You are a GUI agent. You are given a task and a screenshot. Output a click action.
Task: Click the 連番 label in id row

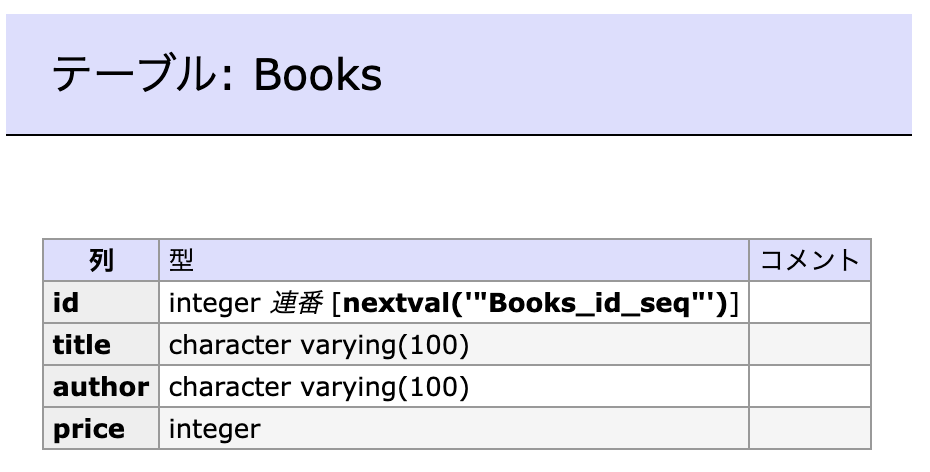[x=297, y=304]
